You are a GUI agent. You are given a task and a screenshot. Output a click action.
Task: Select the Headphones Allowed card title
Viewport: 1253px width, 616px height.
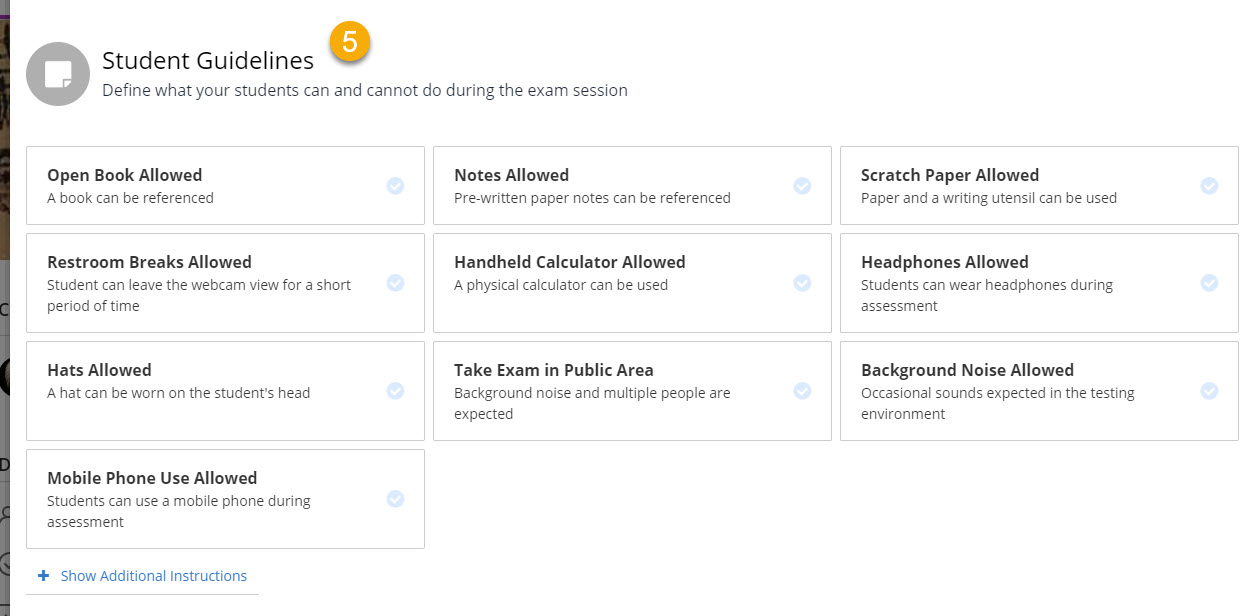point(945,262)
